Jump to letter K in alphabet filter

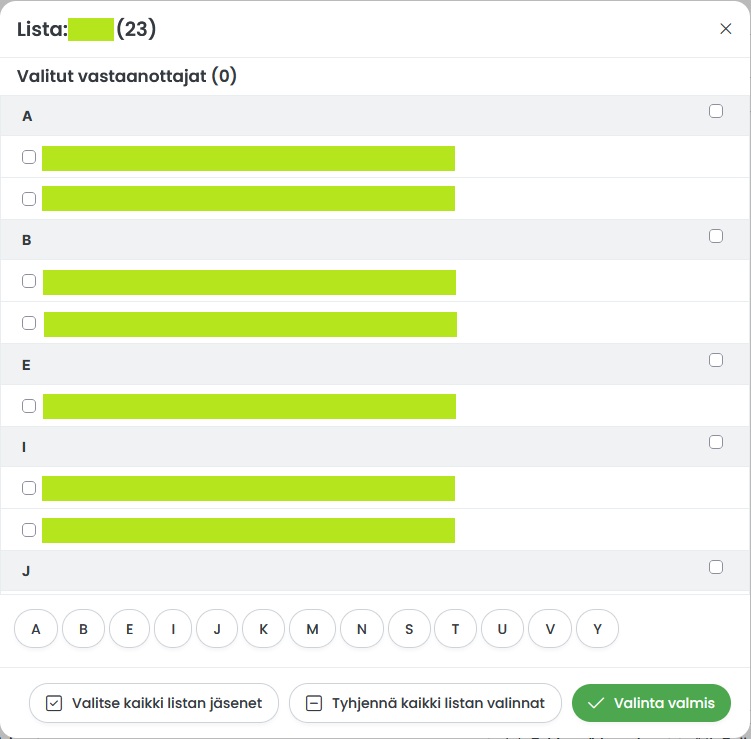point(263,628)
